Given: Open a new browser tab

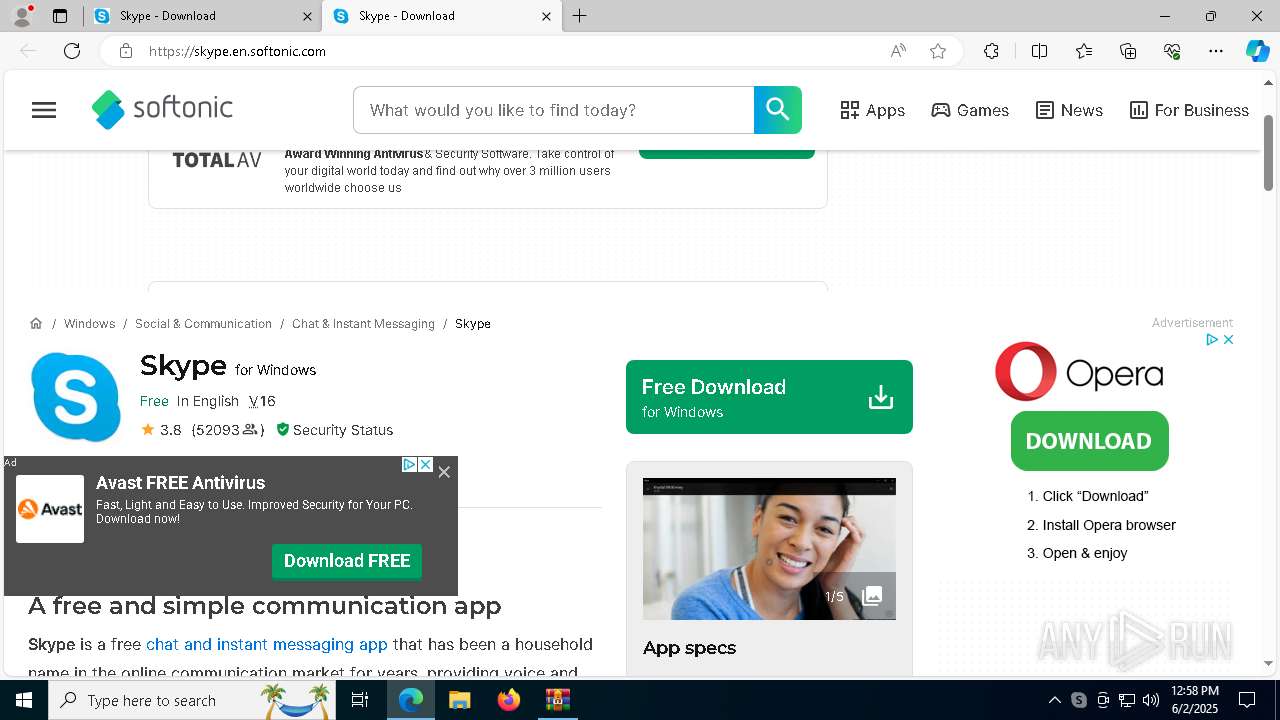Looking at the screenshot, I should (580, 16).
